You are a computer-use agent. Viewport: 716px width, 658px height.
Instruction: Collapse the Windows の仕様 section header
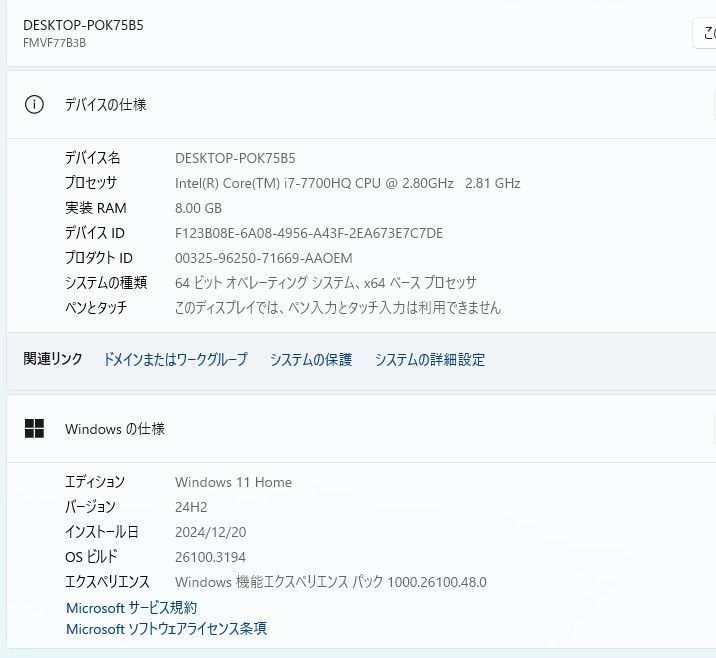tap(361, 429)
